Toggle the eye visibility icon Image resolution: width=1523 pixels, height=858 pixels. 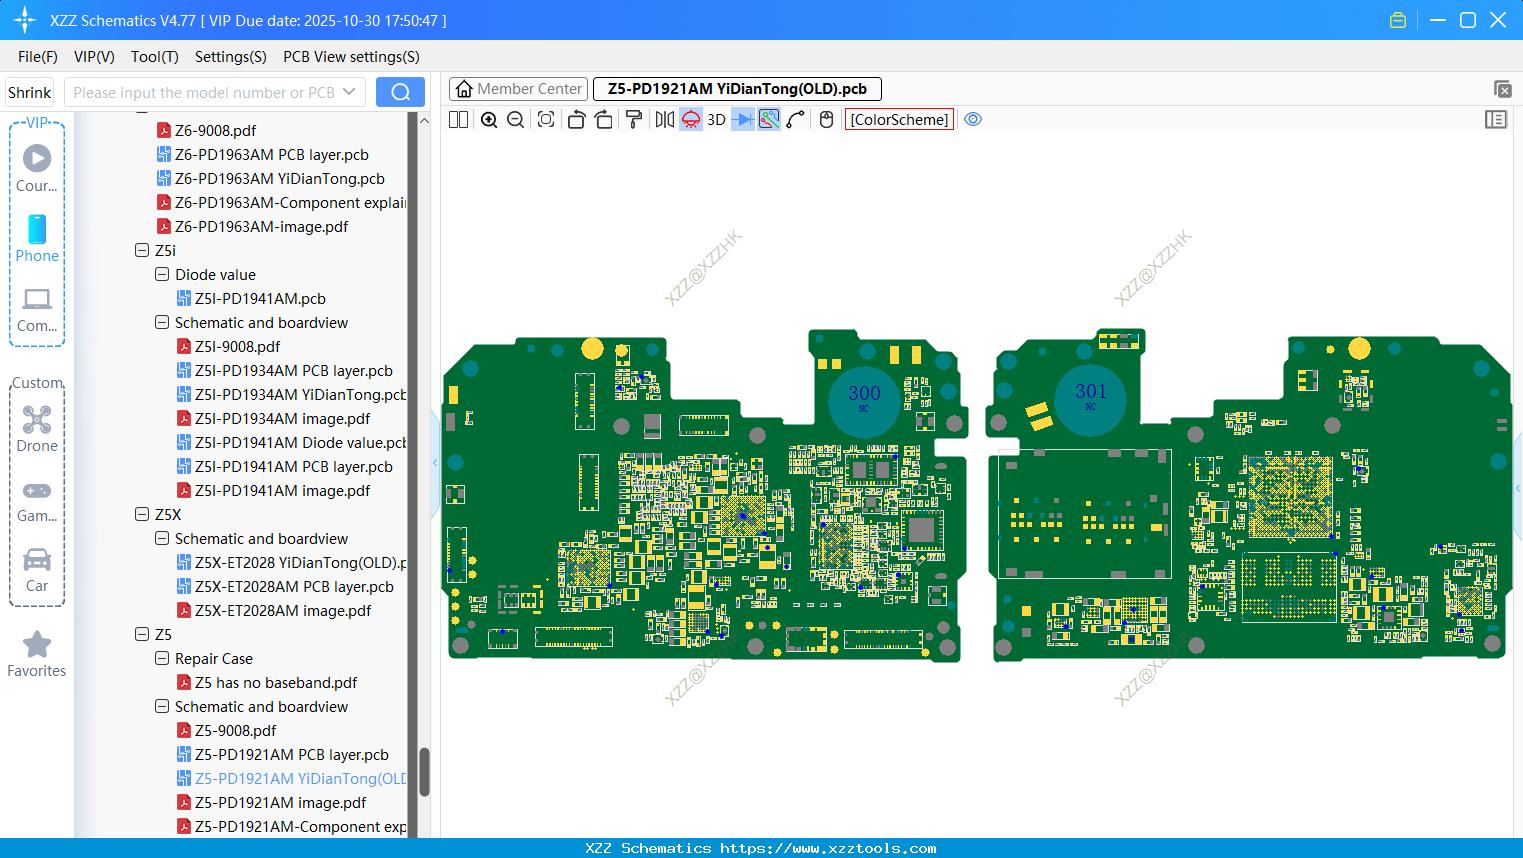click(973, 120)
